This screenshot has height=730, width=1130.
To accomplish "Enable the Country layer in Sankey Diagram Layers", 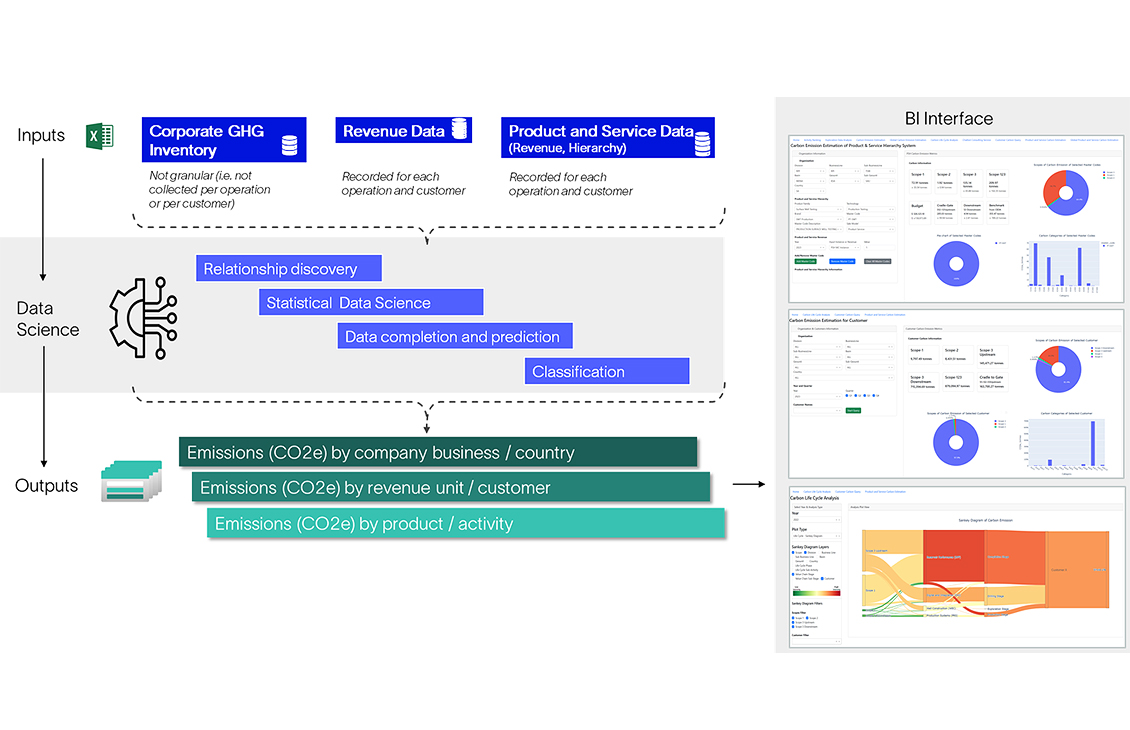I will 809,561.
